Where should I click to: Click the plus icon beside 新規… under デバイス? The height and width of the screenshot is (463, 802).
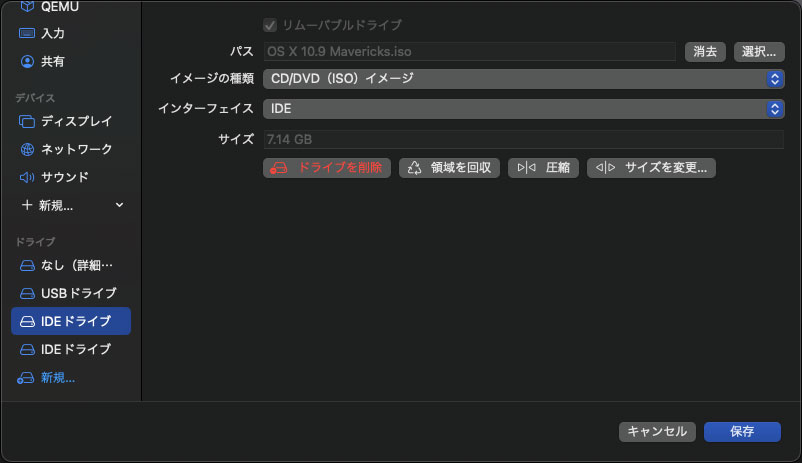point(27,205)
